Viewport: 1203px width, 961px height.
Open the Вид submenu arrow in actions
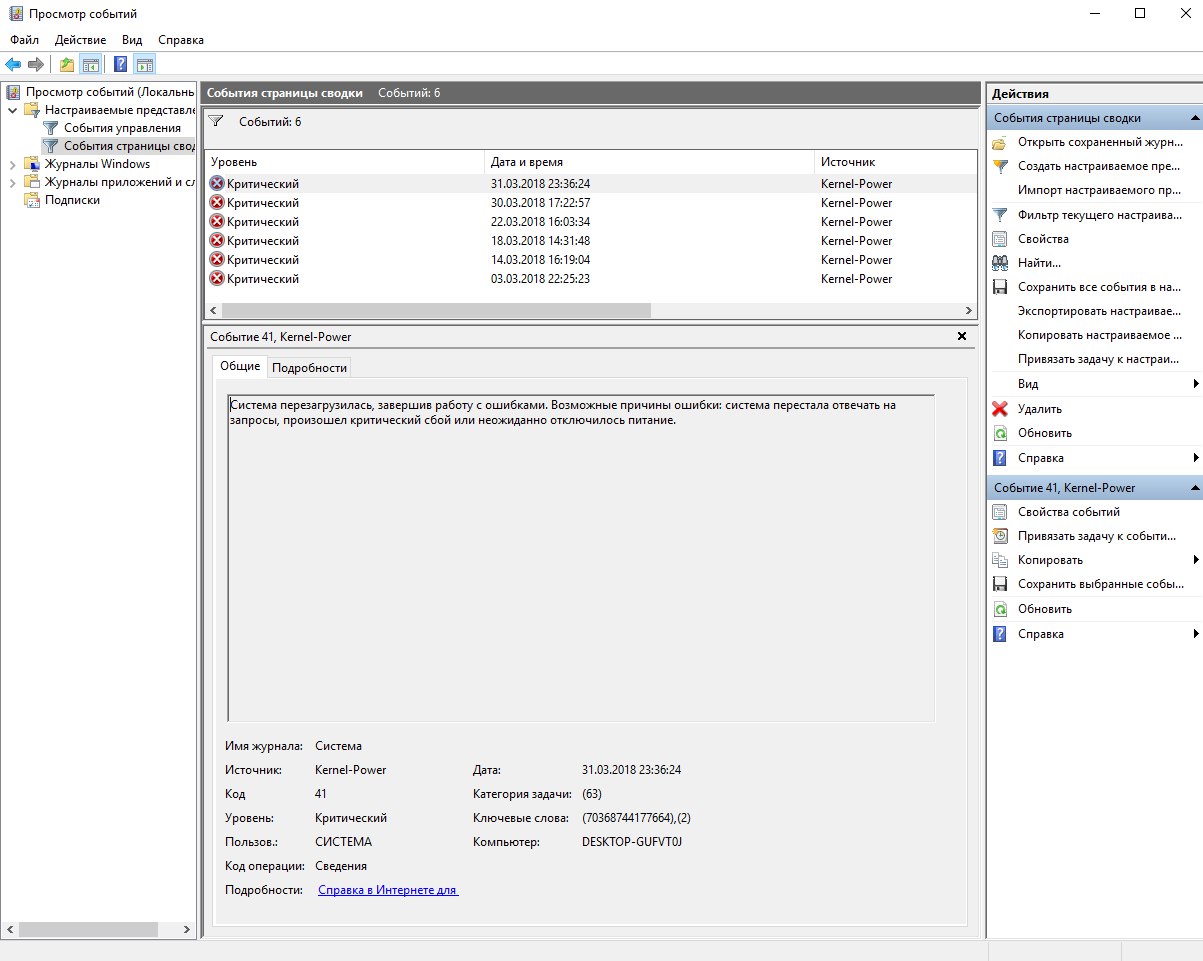click(x=1195, y=384)
